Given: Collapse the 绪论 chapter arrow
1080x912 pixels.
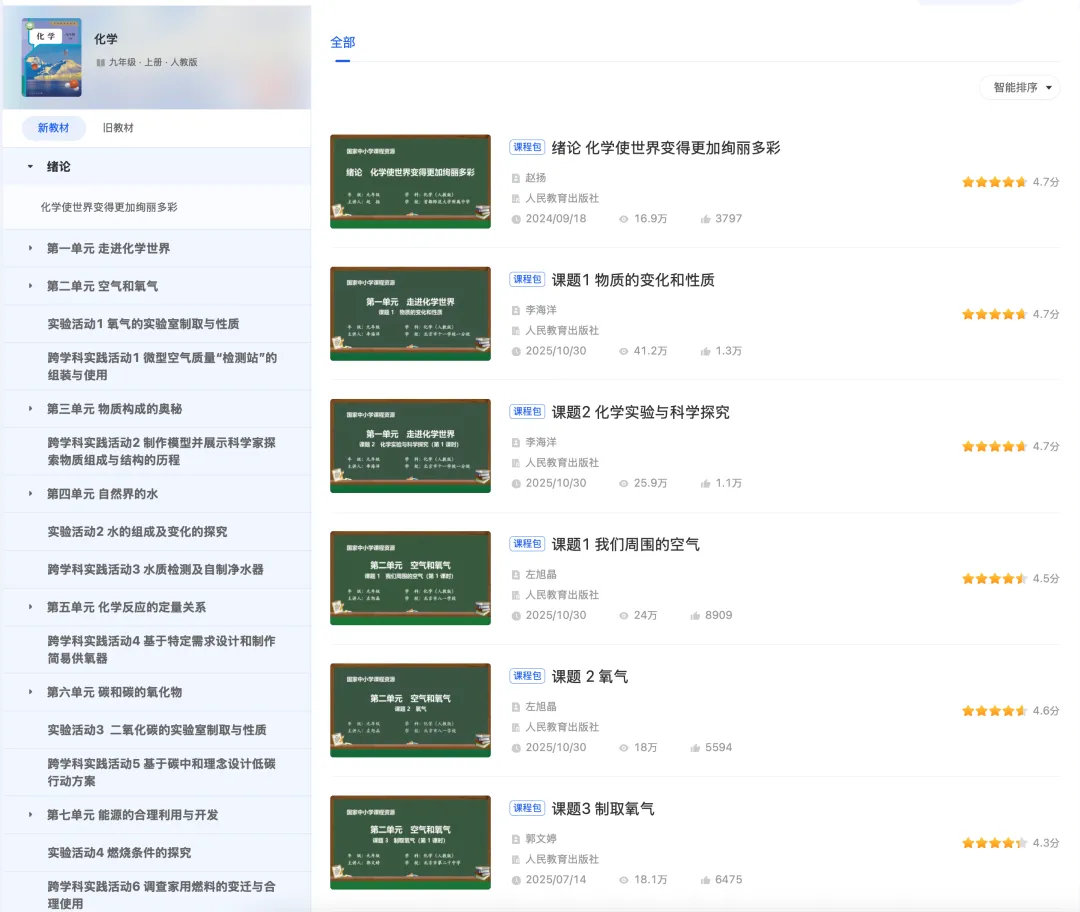Looking at the screenshot, I should [30, 167].
